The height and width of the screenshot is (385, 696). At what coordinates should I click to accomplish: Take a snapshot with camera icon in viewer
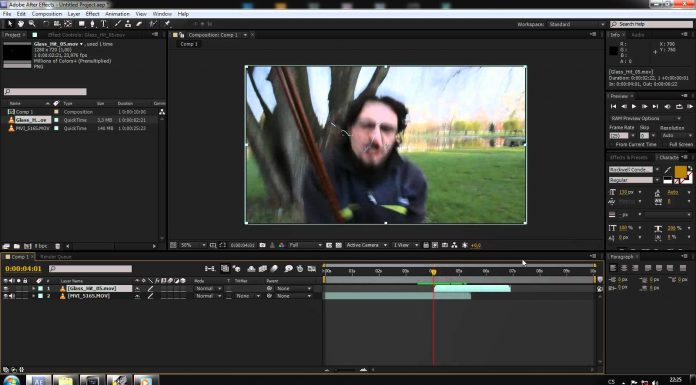pos(262,245)
